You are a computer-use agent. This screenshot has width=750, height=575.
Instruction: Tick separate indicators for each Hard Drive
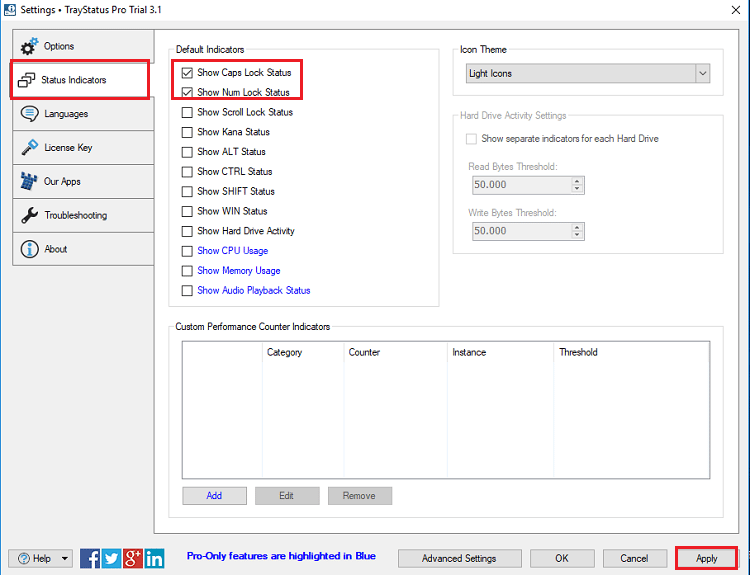471,139
